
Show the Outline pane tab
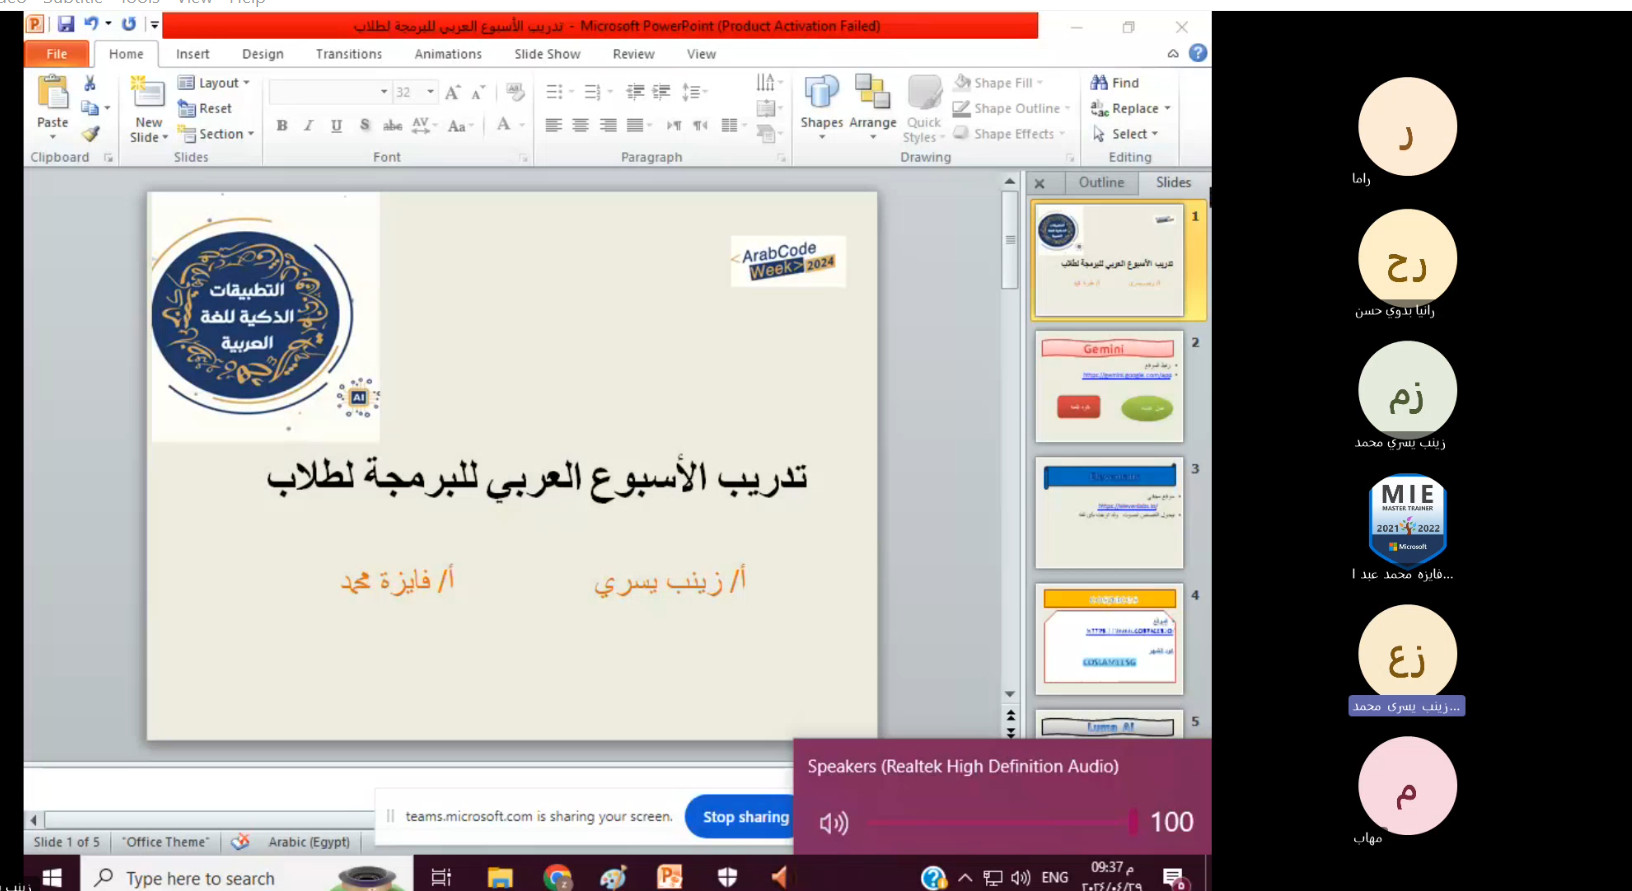coord(1101,183)
